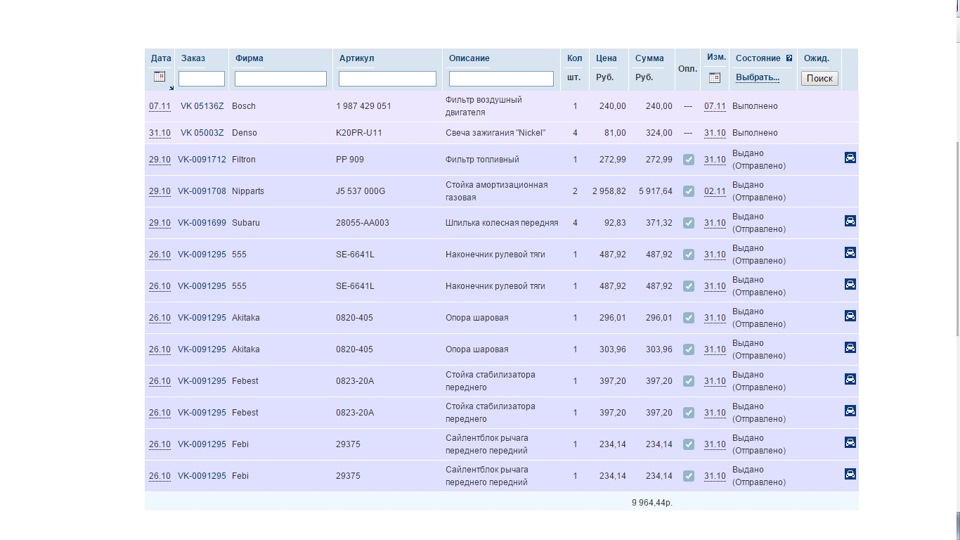960x540 pixels.
Task: Sort by the Артикул column header
Action: [x=356, y=58]
